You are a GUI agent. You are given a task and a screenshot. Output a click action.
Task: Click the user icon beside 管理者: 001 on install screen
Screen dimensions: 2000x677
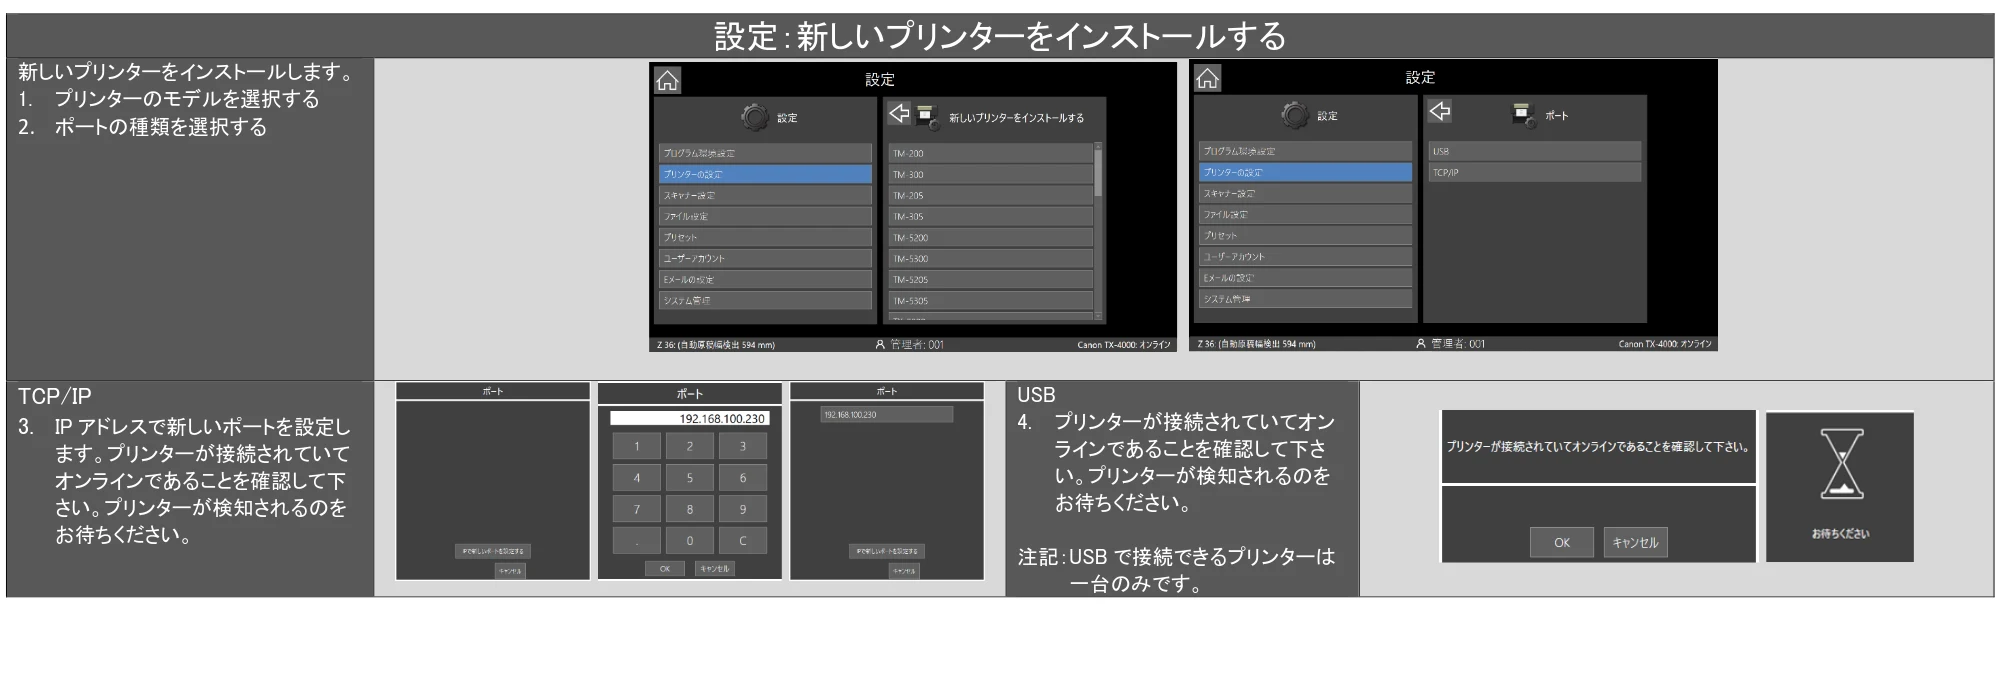click(x=880, y=344)
